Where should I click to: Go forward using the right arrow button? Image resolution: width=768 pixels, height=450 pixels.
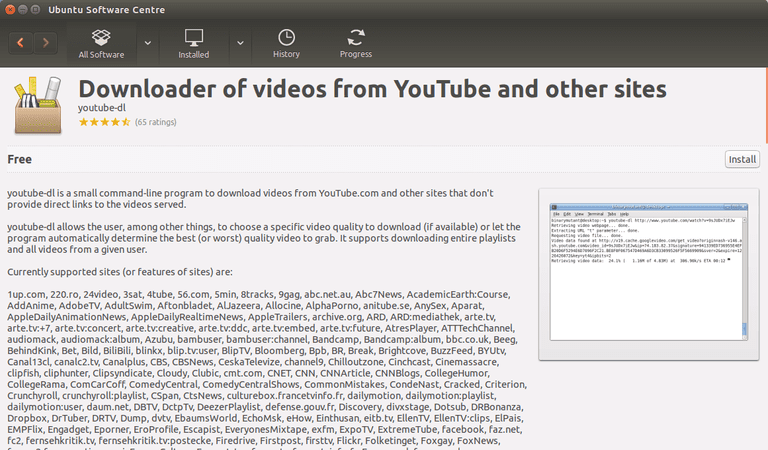click(48, 43)
